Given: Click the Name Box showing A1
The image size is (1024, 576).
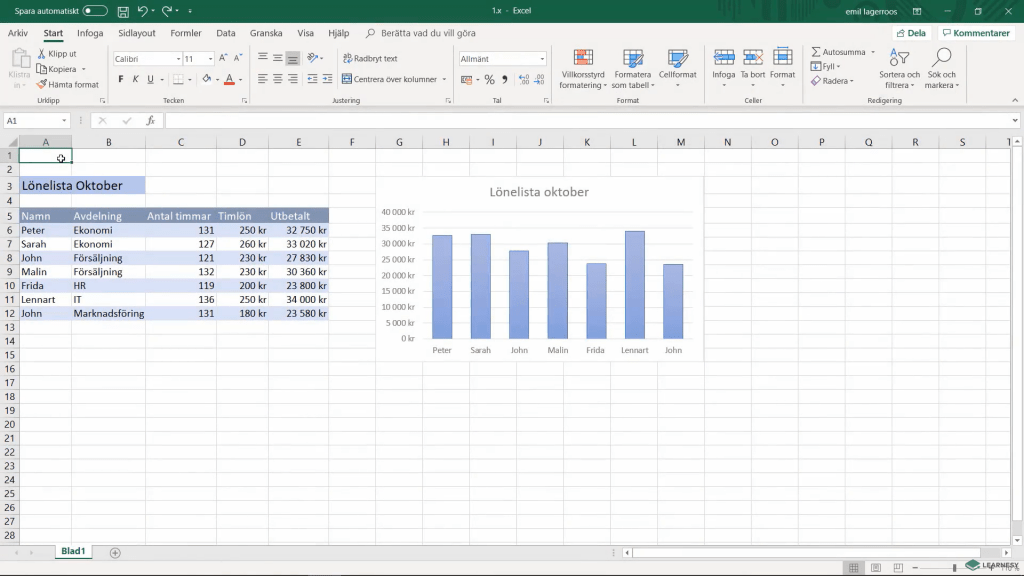Looking at the screenshot, I should (x=36, y=120).
